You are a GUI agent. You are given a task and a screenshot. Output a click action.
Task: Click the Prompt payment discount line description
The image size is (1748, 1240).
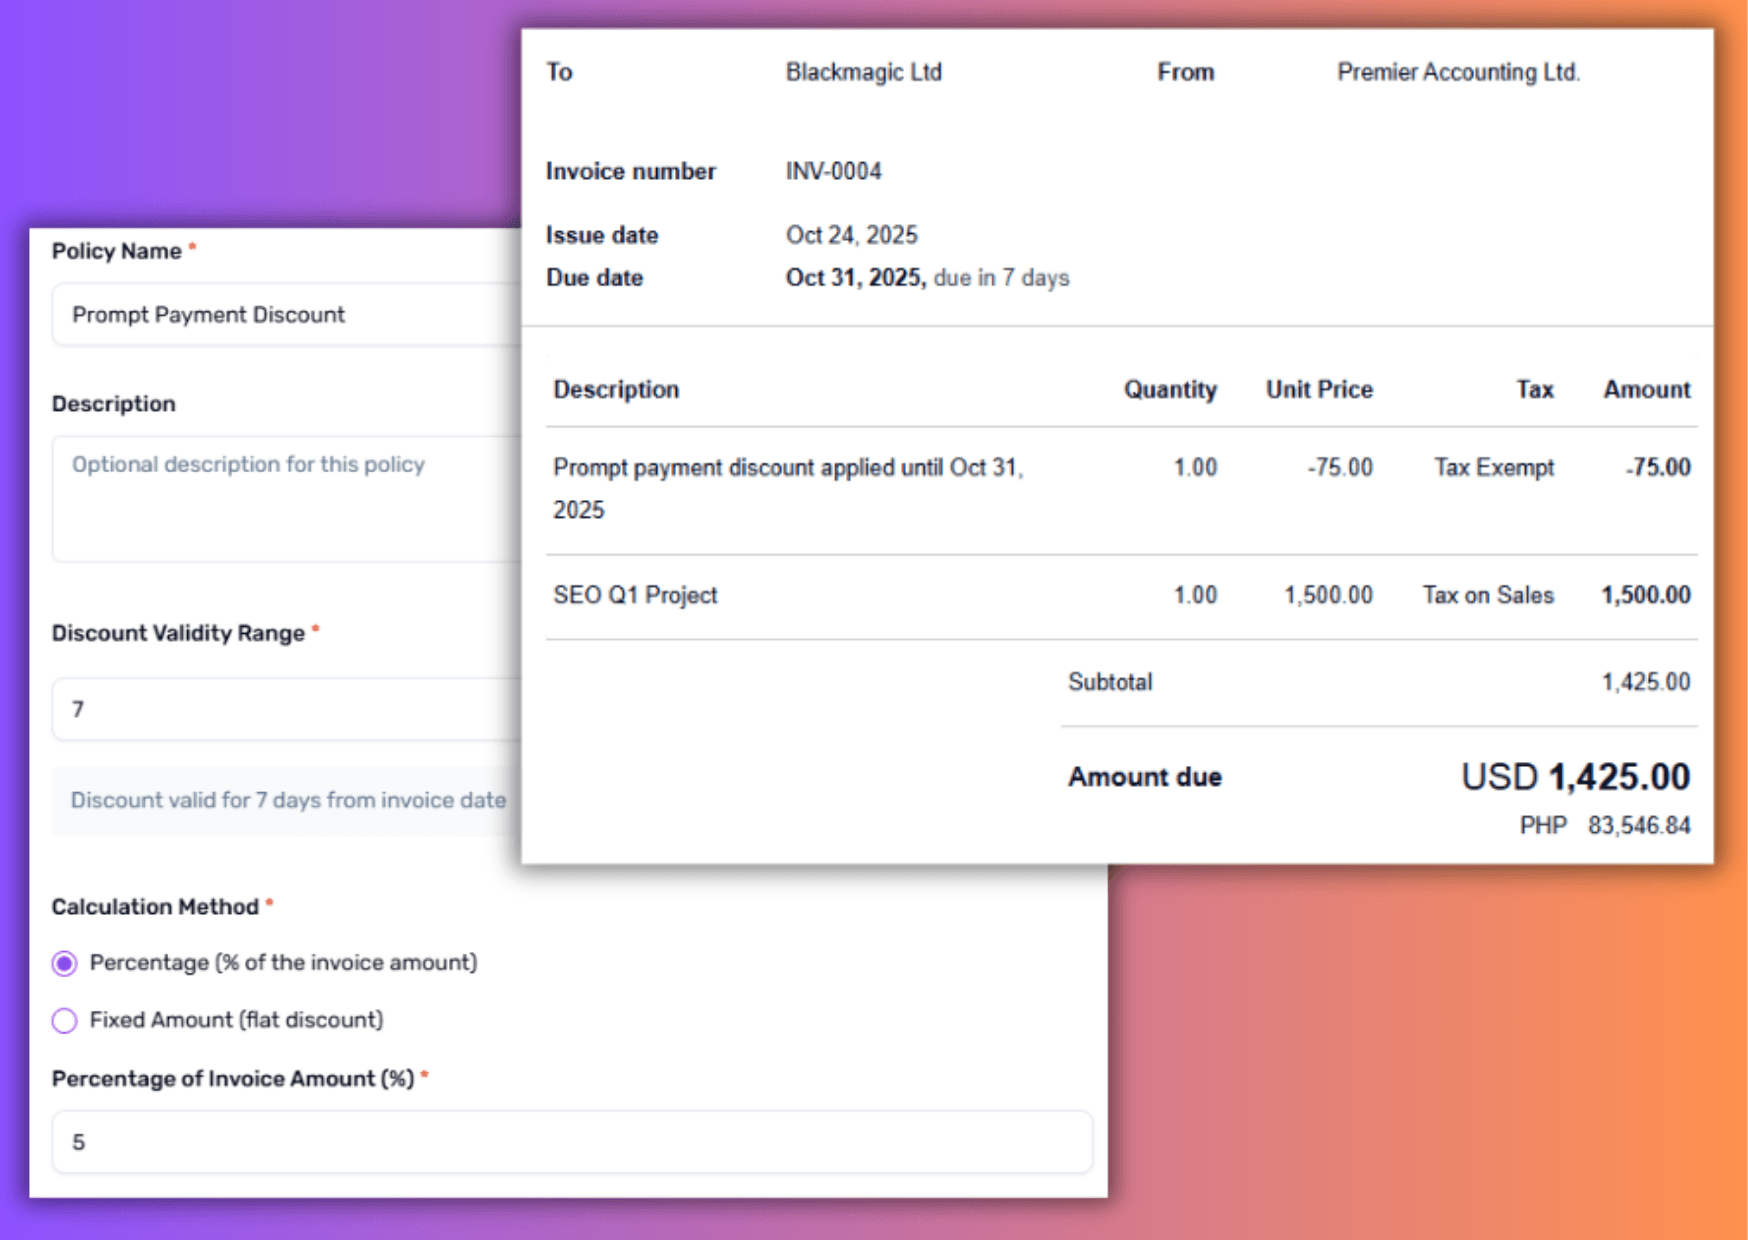(x=787, y=468)
